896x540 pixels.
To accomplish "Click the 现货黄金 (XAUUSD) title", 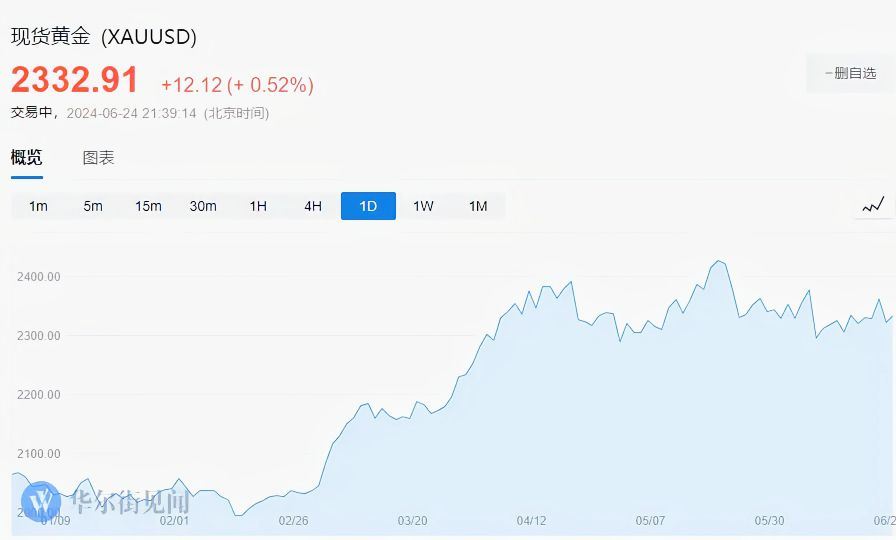I will click(x=104, y=37).
